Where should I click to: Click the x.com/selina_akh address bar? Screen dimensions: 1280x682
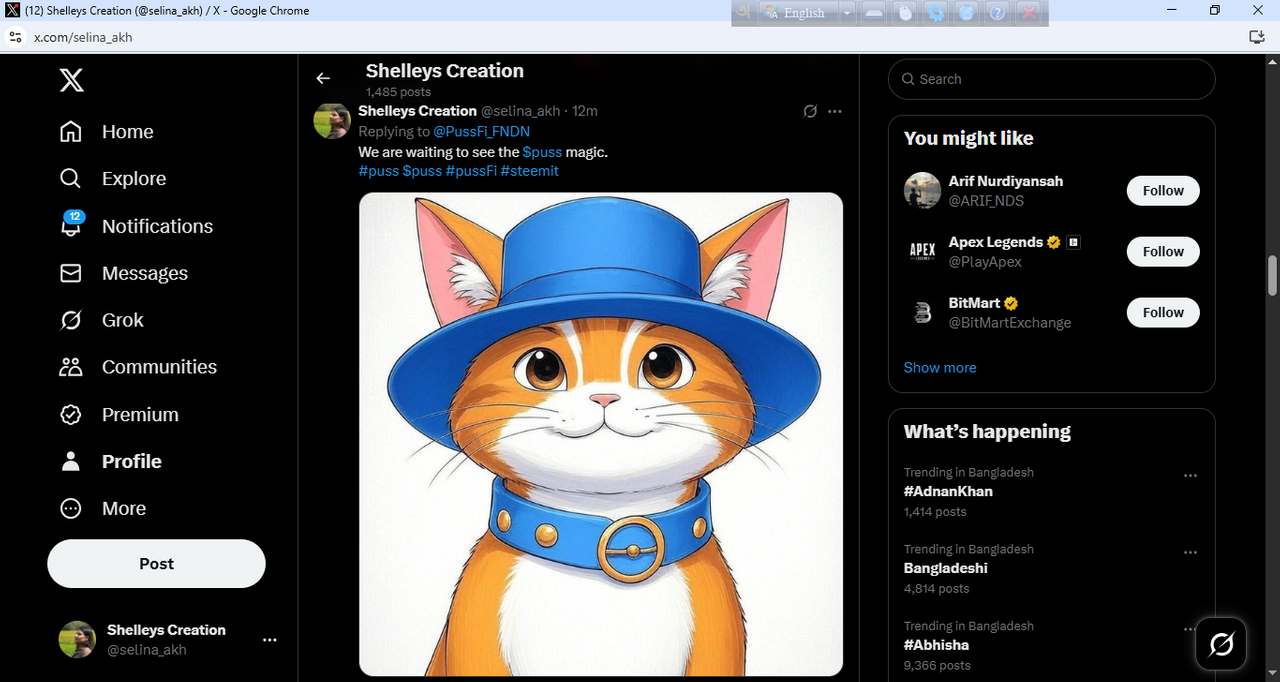click(x=83, y=37)
